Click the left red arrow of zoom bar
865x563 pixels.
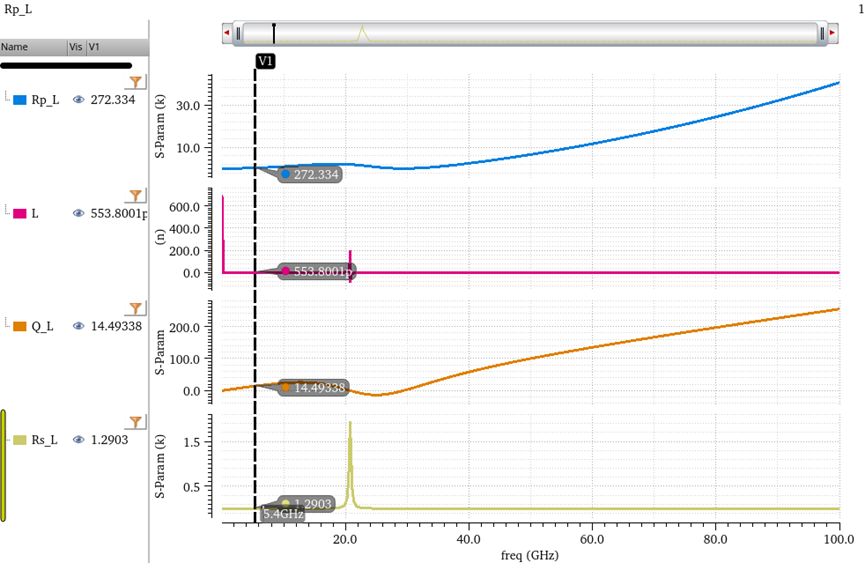tap(226, 33)
